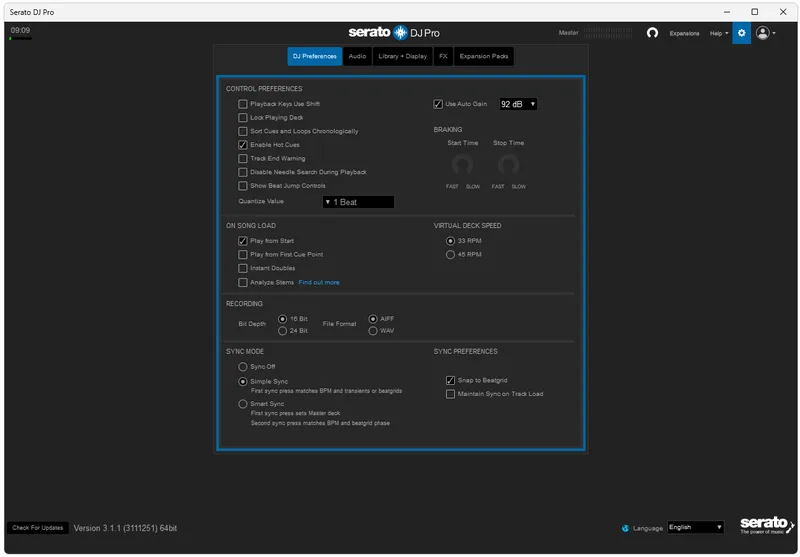Select Simple Sync mode

[x=243, y=382]
